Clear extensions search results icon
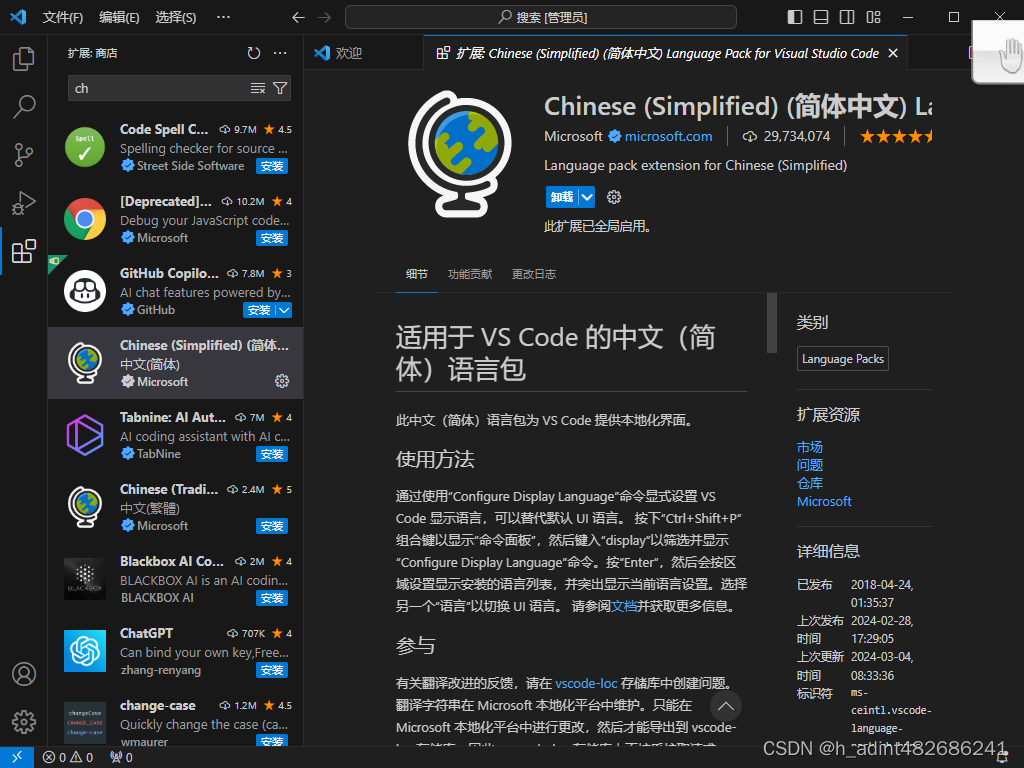The height and width of the screenshot is (768, 1024). pos(258,88)
